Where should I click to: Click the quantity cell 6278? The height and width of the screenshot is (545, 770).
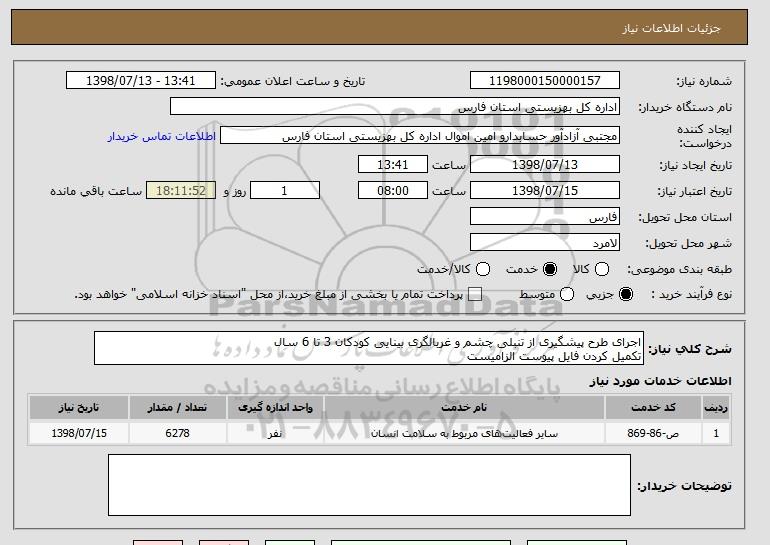pyautogui.click(x=177, y=434)
